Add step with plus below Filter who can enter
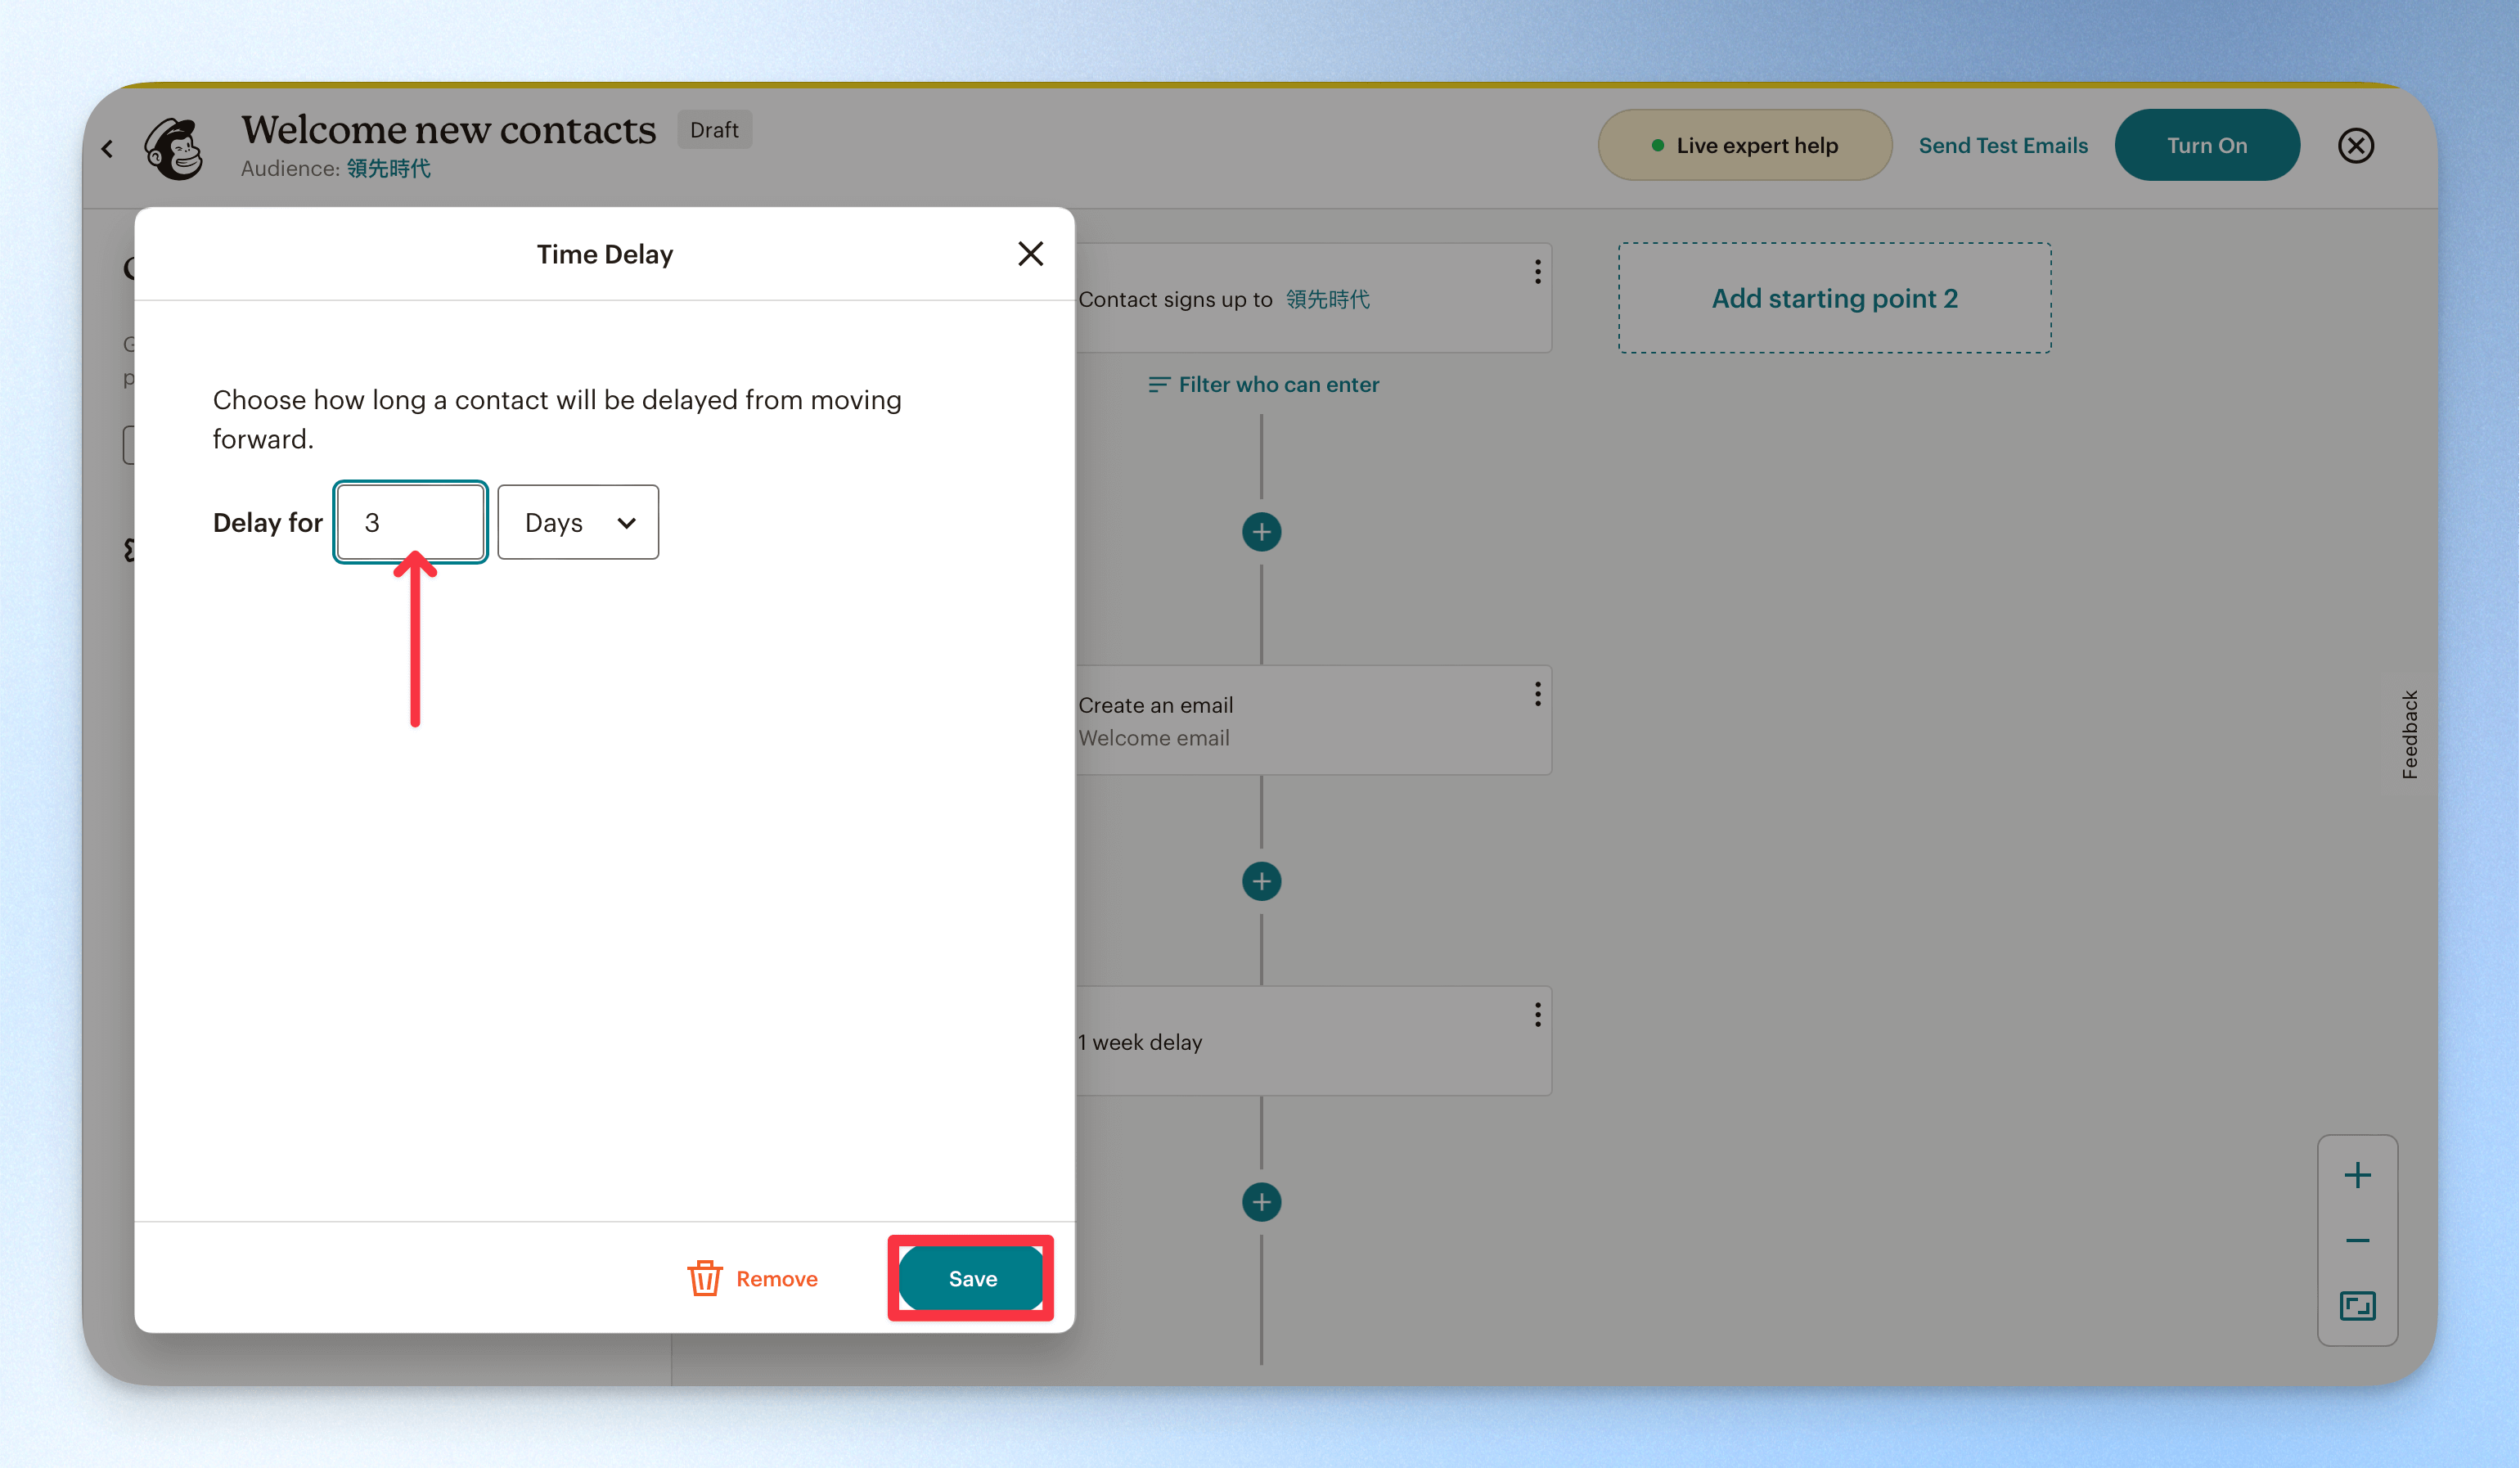Viewport: 2520px width, 1468px height. [x=1261, y=532]
